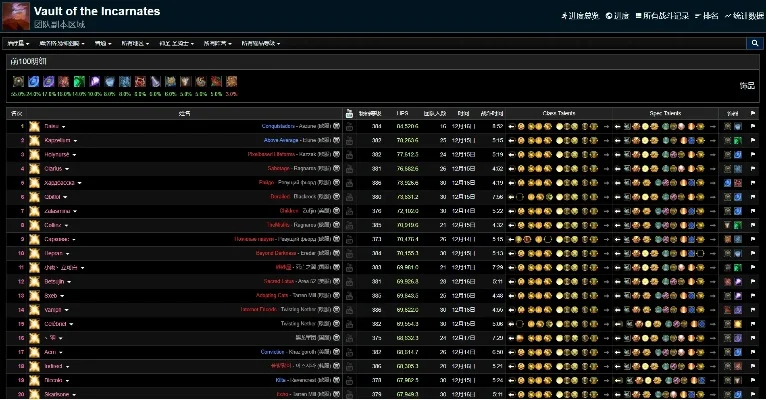Screen dimensions: 766x400
Task: Click the Vault of the Incarnates zone portrait
Action: pyautogui.click(x=16, y=16)
